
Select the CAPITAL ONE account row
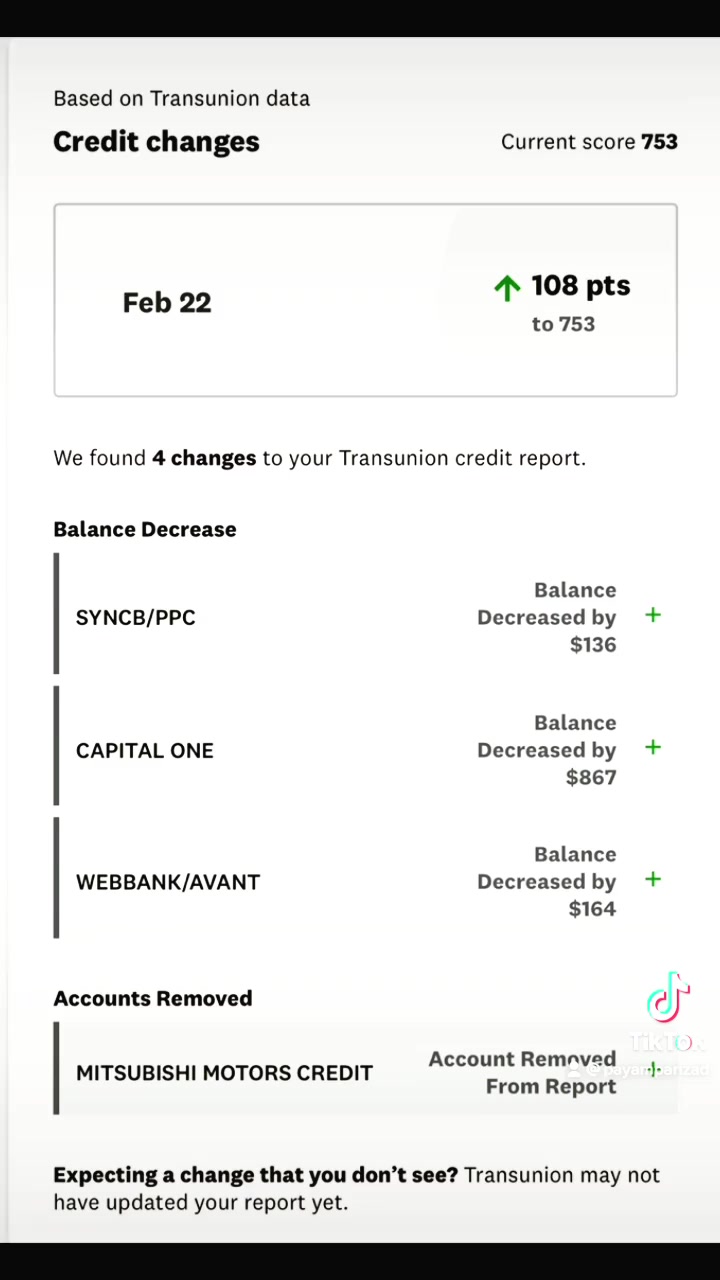(365, 746)
